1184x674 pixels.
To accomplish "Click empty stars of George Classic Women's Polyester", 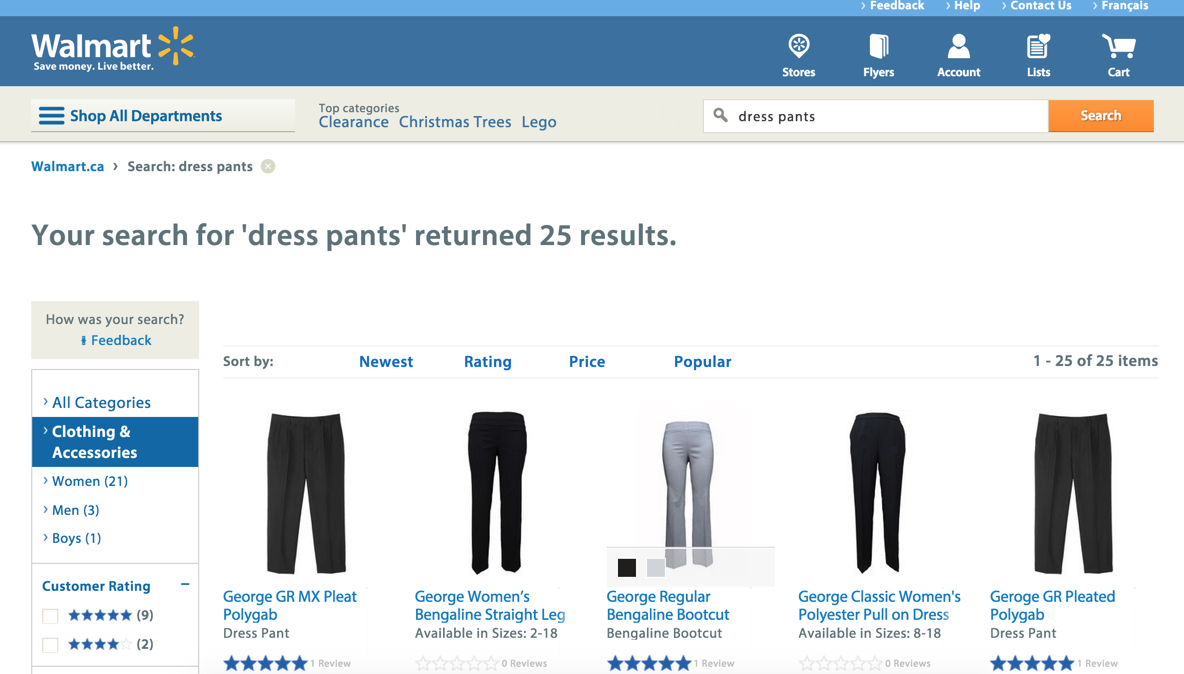I will pos(840,663).
